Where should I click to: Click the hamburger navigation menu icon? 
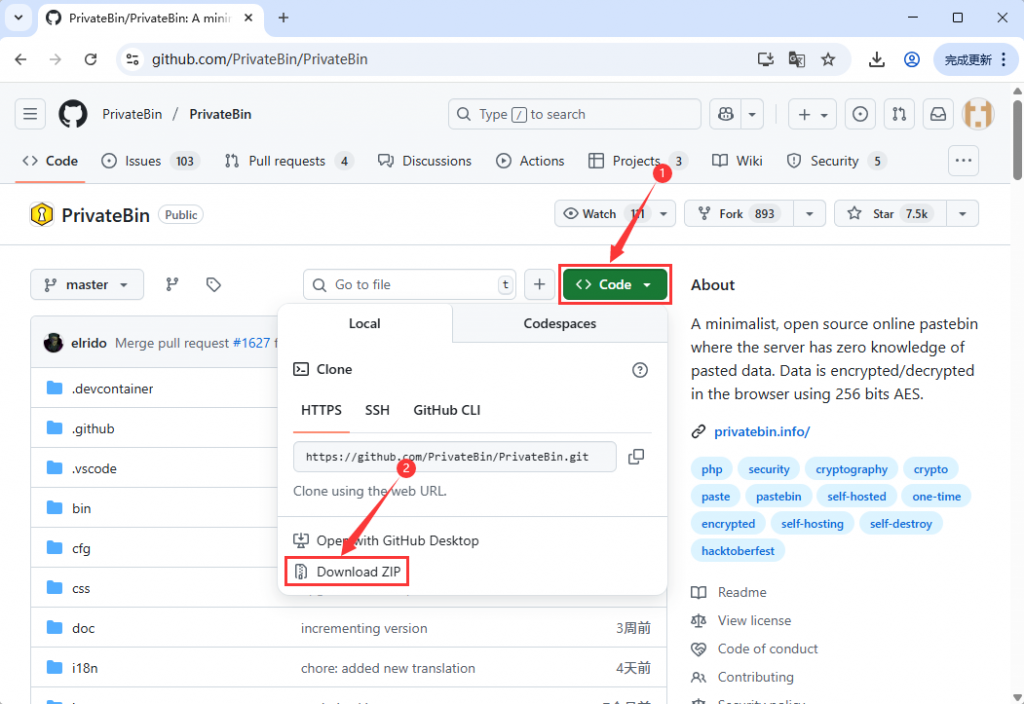coord(30,114)
